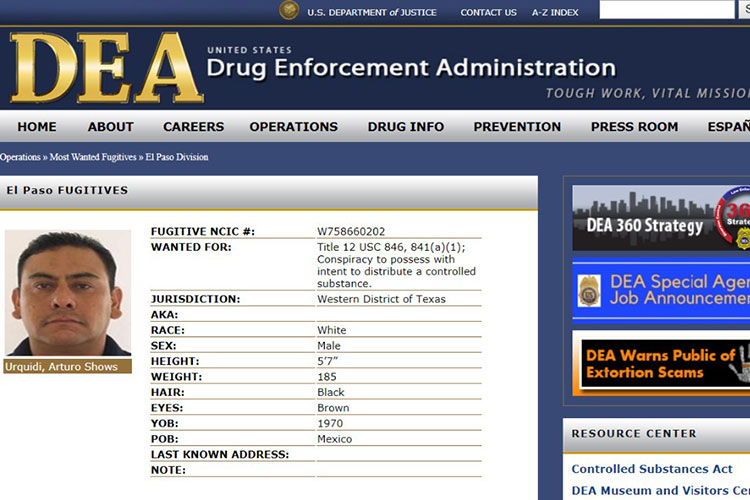750x500 pixels.
Task: Click the Department of Justice seal icon
Action: [289, 10]
